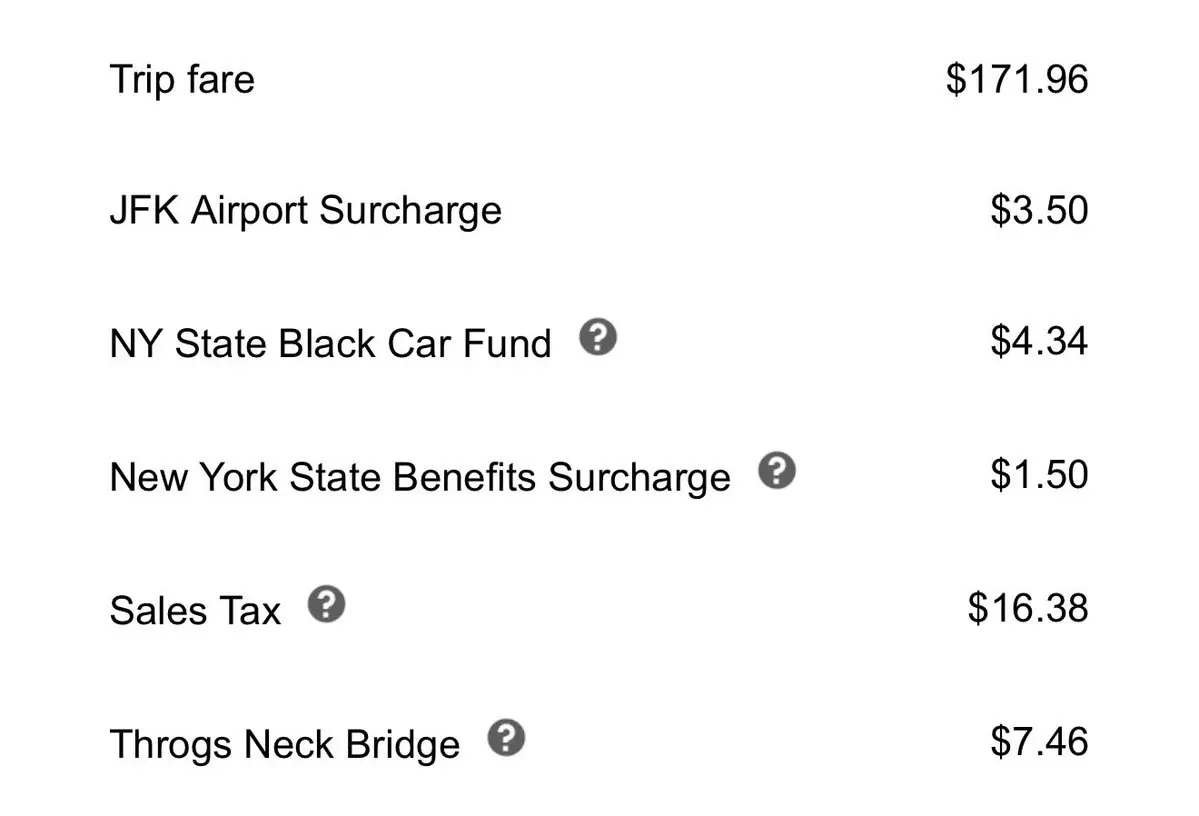This screenshot has height=816, width=1199.
Task: Select New York State Benefits Surcharge text
Action: (420, 477)
